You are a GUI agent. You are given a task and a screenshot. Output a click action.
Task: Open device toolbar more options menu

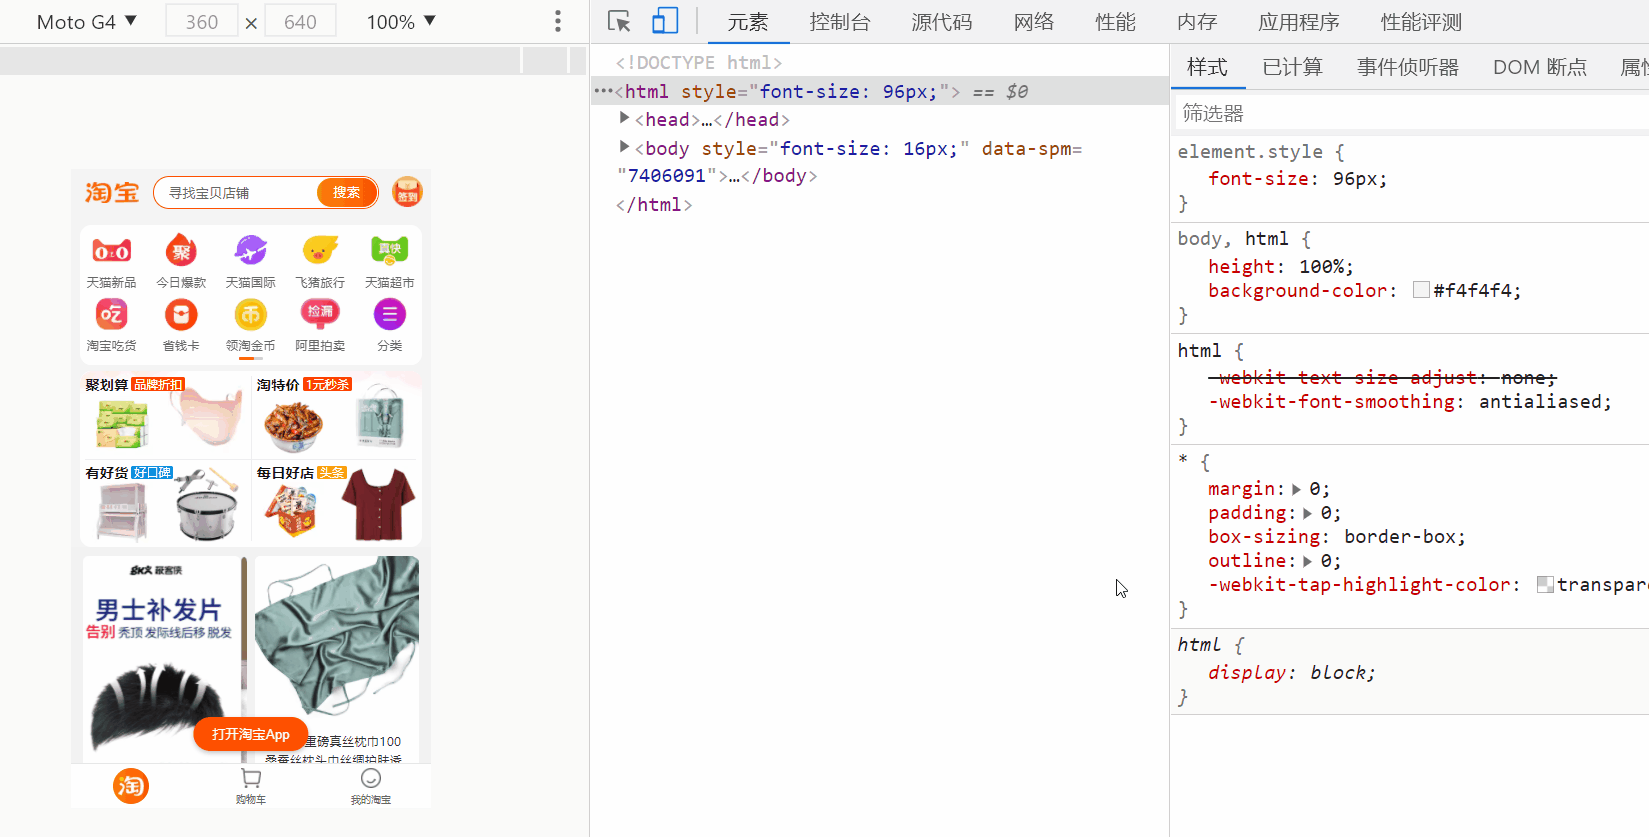pyautogui.click(x=558, y=21)
